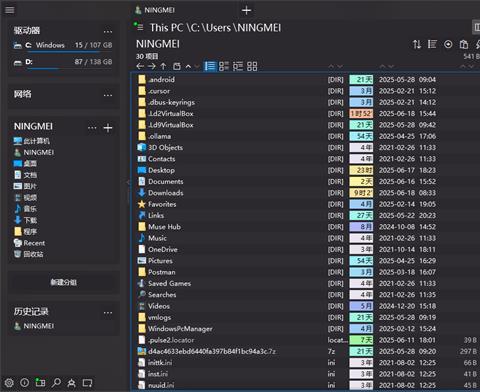The width and height of the screenshot is (480, 392).
Task: Open the 历史记录 three-dot menu
Action: coord(108,313)
